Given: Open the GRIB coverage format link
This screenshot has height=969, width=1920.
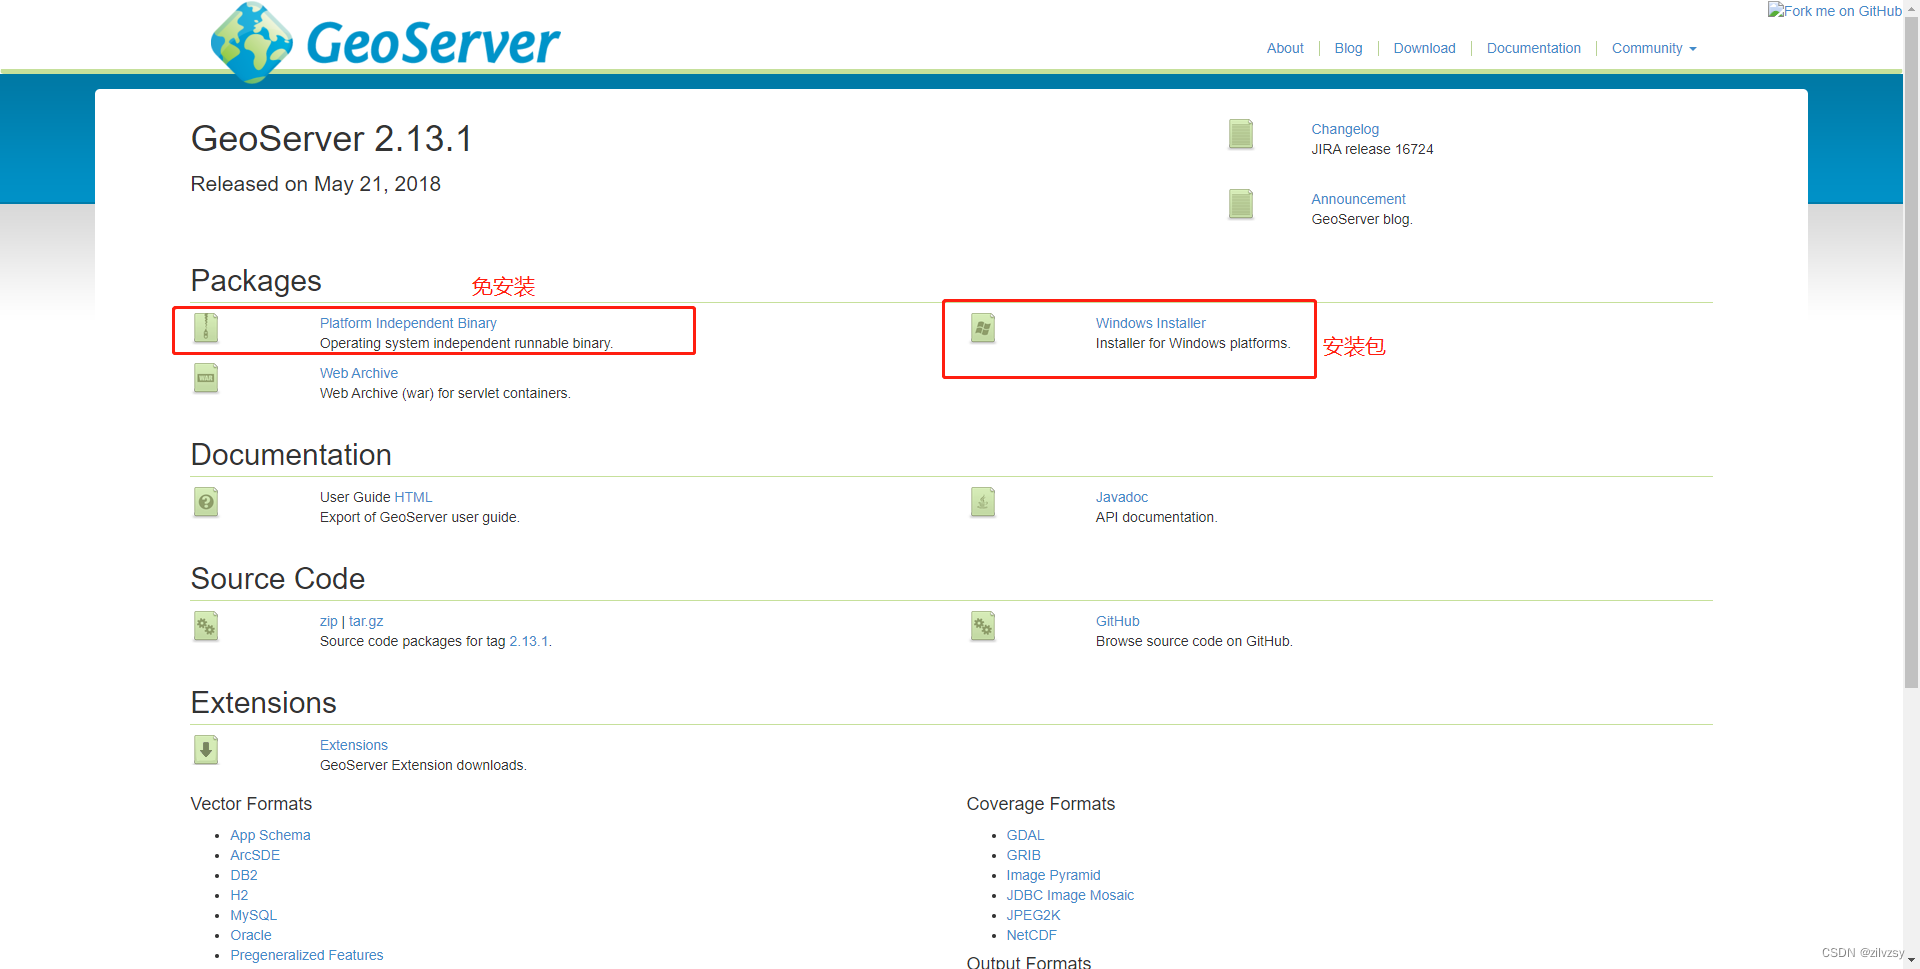Looking at the screenshot, I should [1023, 855].
